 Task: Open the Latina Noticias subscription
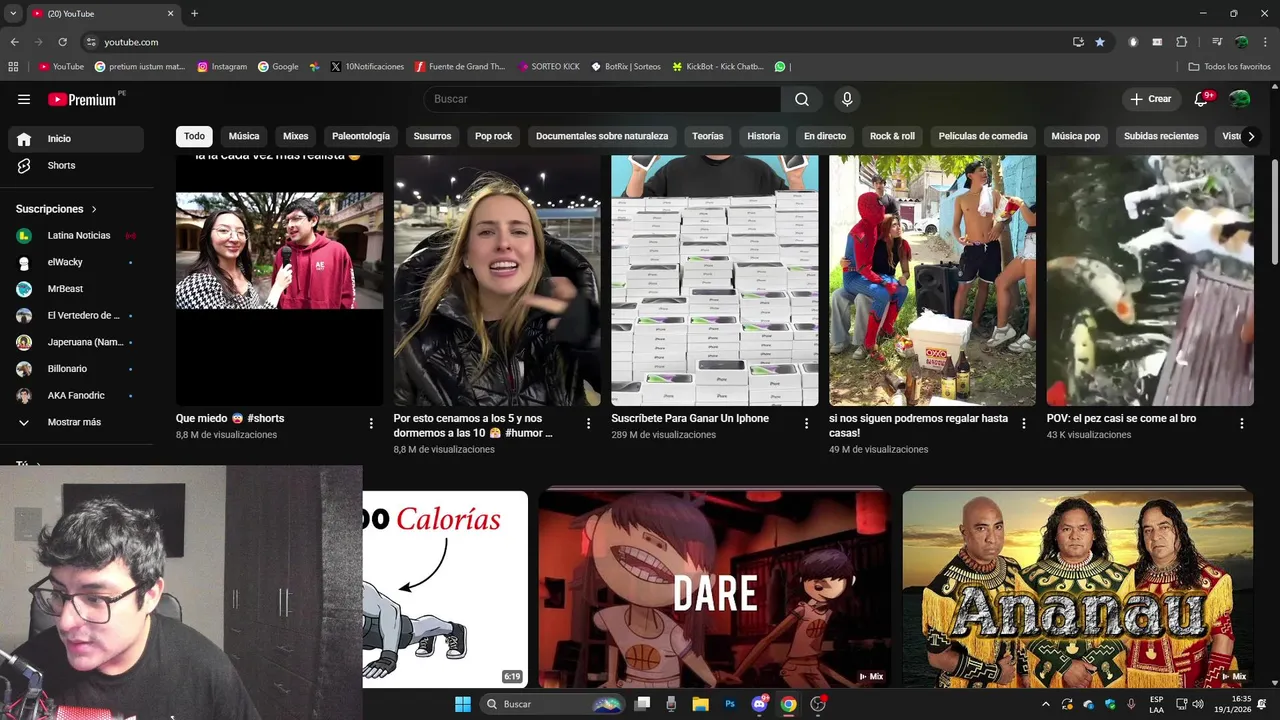tap(76, 235)
